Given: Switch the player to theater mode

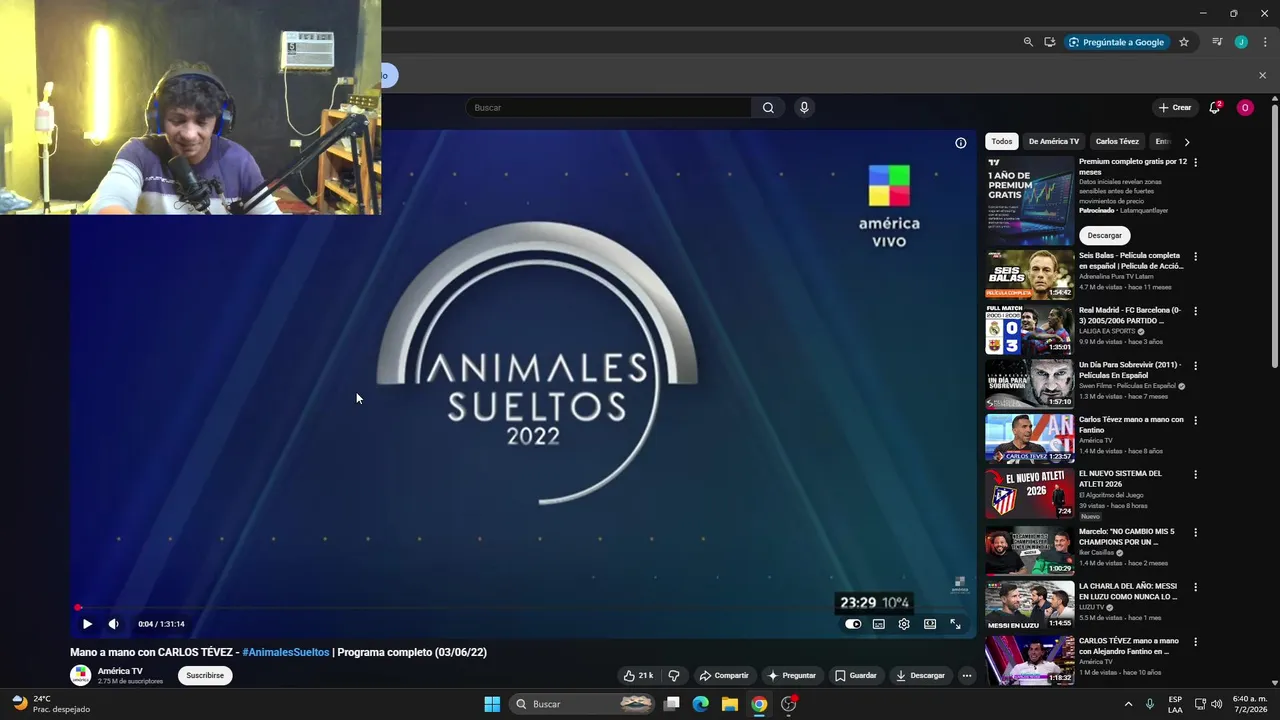Looking at the screenshot, I should (930, 624).
